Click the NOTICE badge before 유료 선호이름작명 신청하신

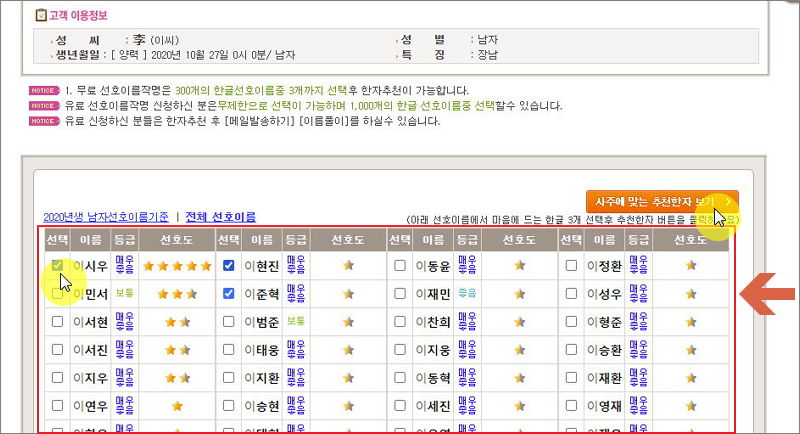(x=44, y=106)
